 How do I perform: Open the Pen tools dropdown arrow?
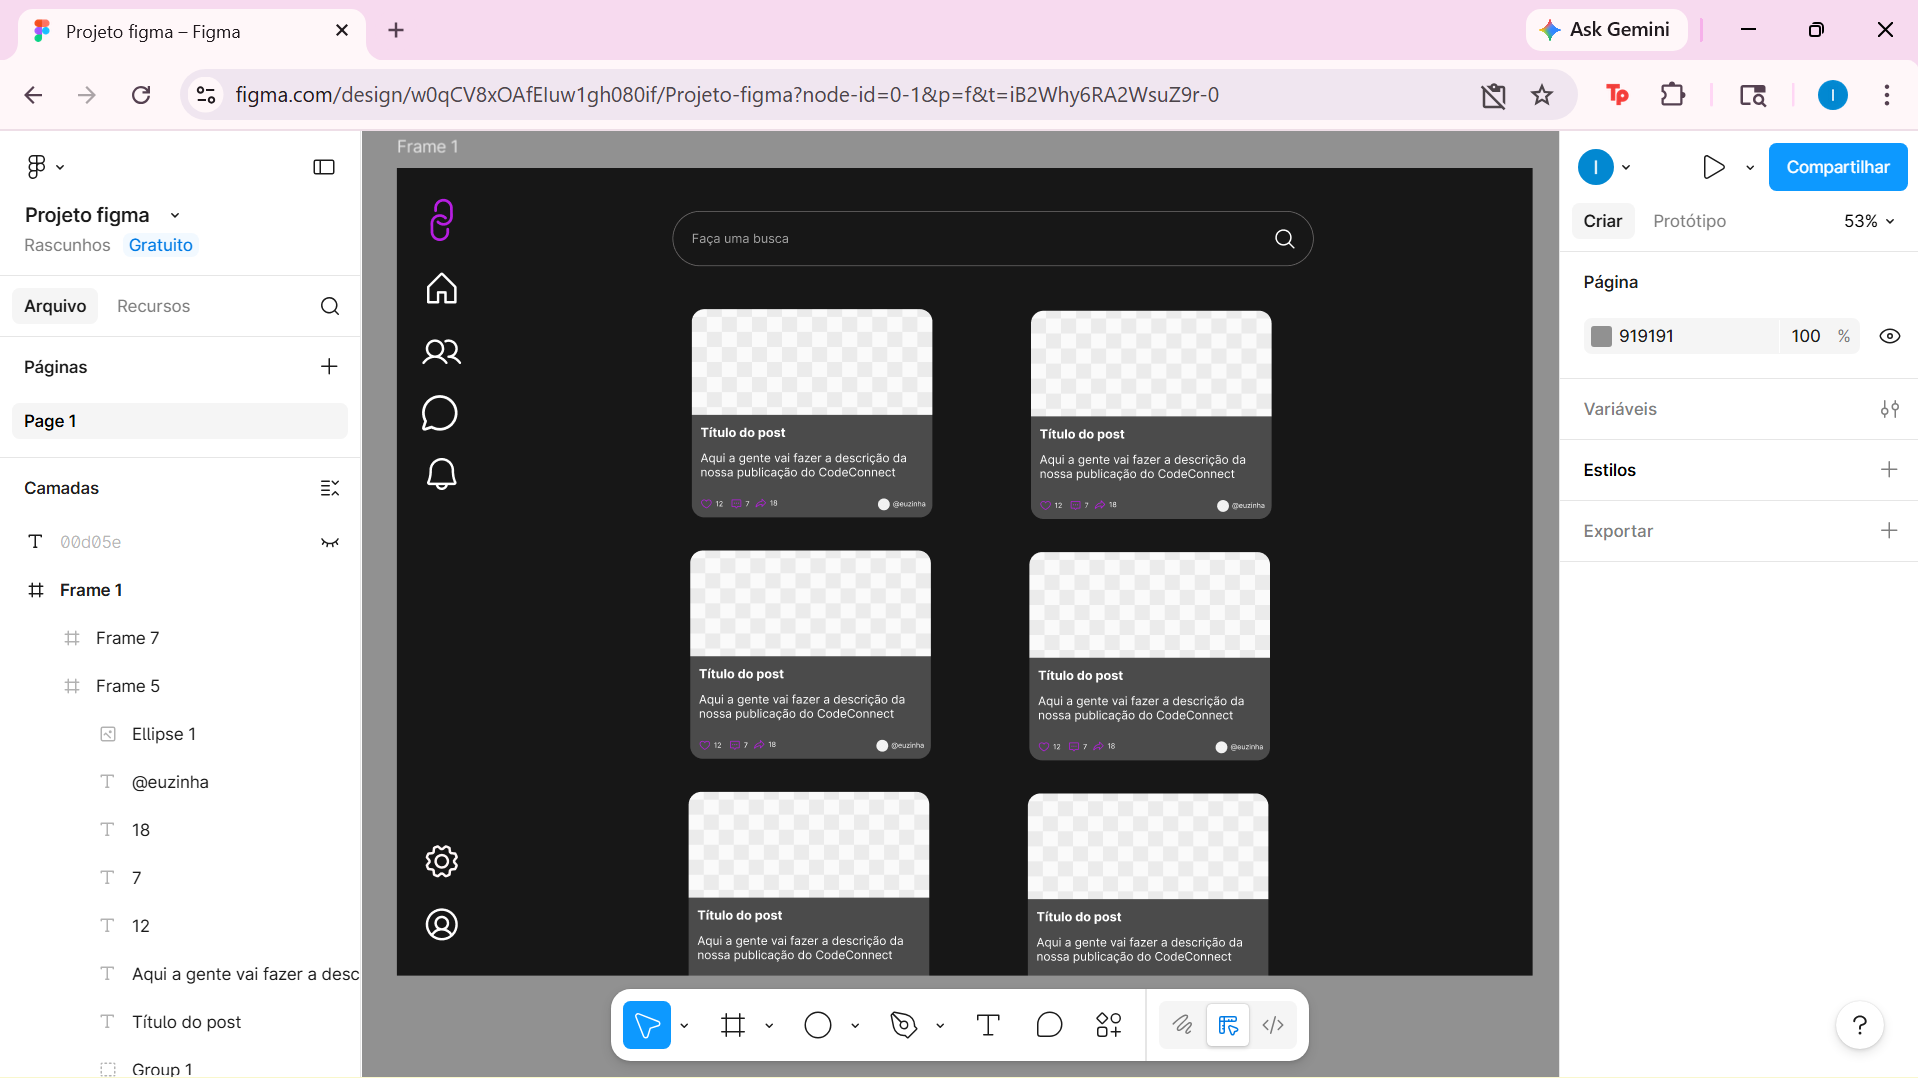(x=940, y=1025)
